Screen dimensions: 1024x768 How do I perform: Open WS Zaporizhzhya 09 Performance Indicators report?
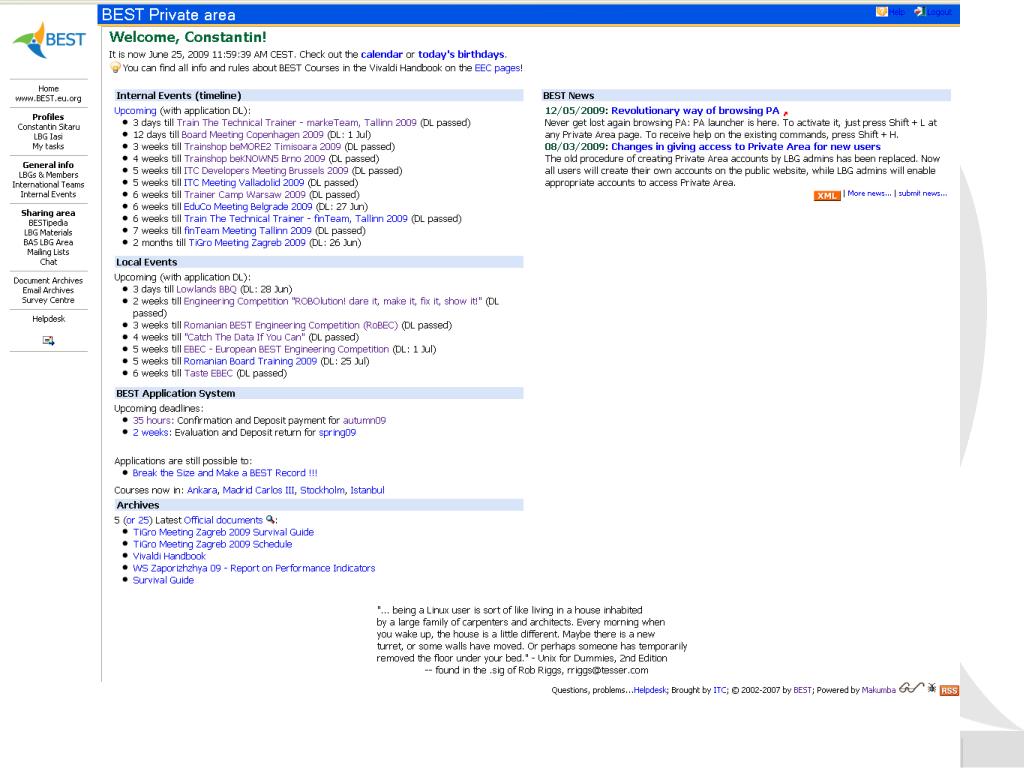[254, 568]
